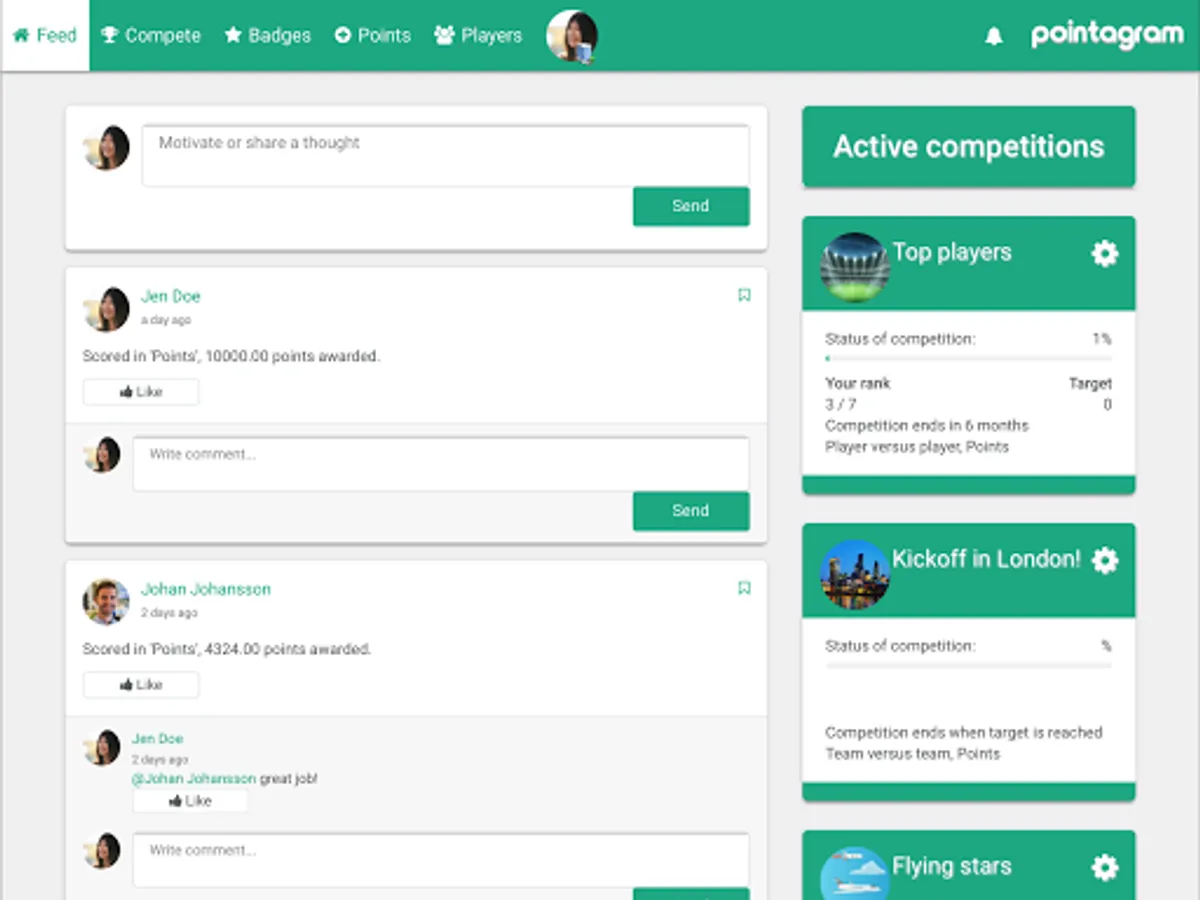Click the Kickoff in London progress bar
Viewport: 1200px width, 900px height.
pos(968,665)
